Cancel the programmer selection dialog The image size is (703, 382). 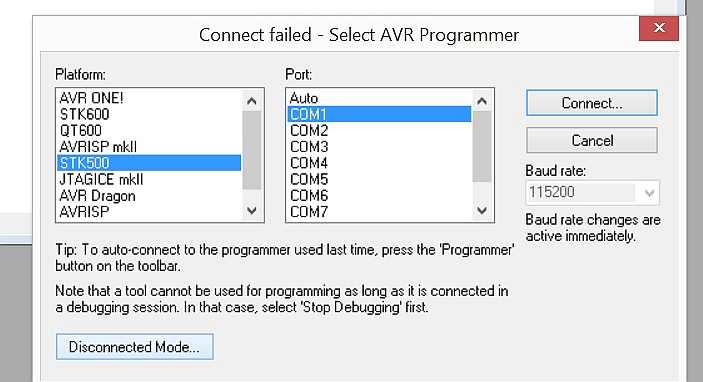[x=592, y=141]
